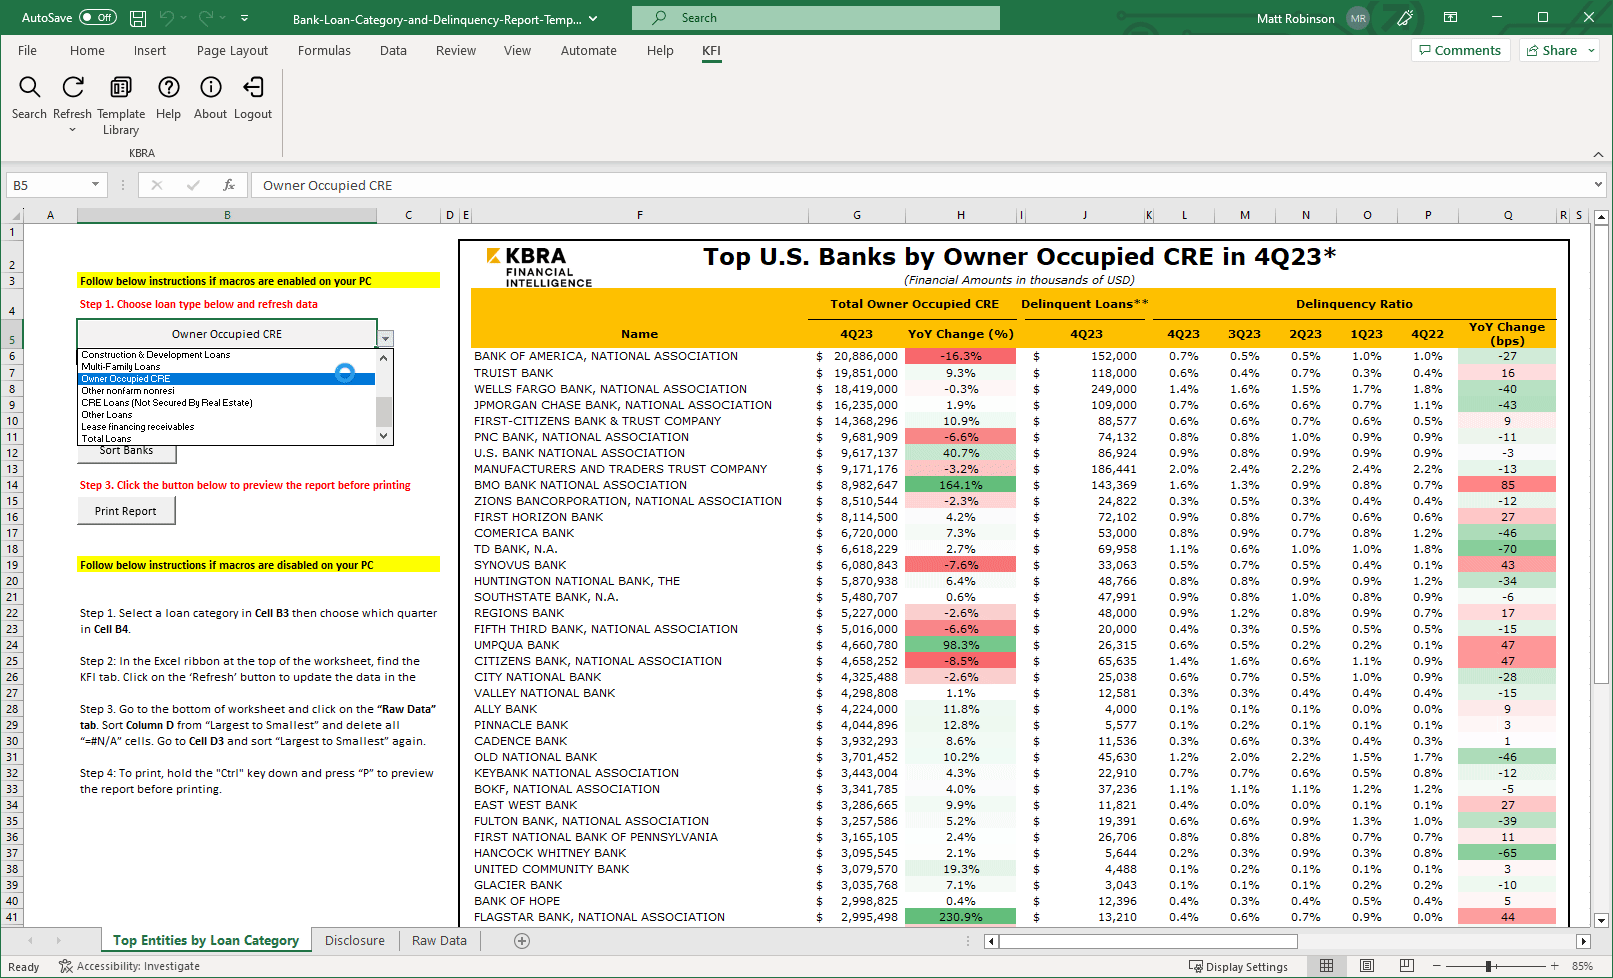Expand the loan type dropdown arrow

click(386, 339)
